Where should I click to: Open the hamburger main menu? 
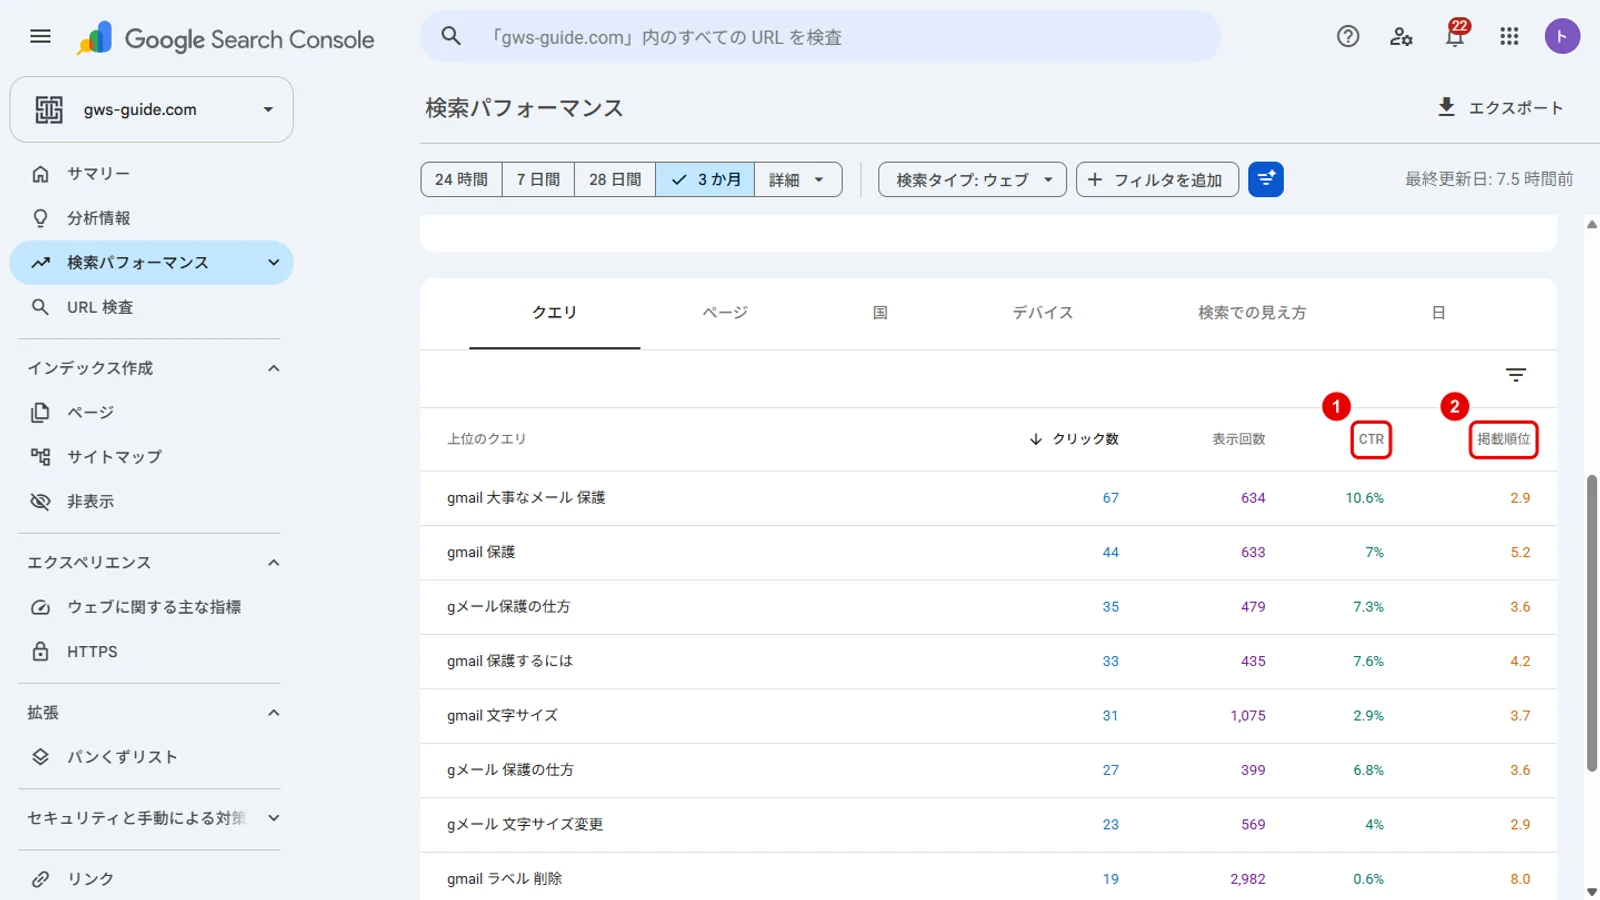(40, 37)
